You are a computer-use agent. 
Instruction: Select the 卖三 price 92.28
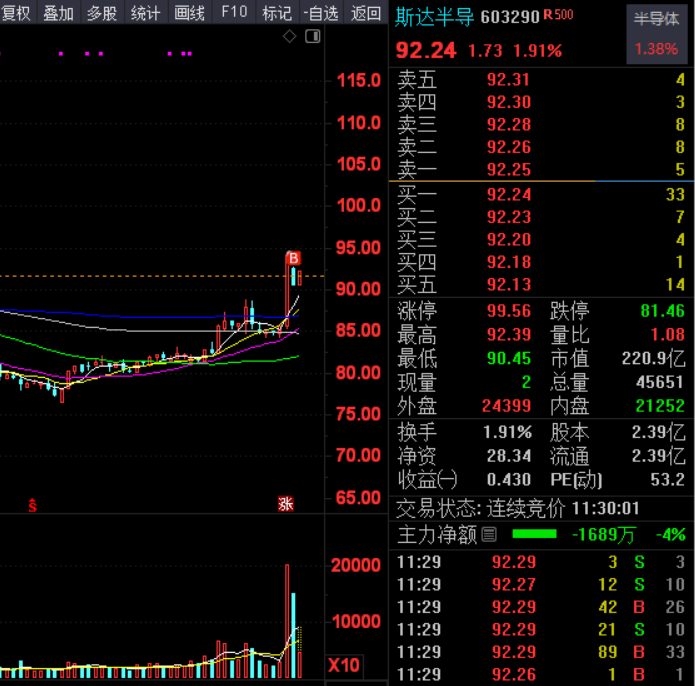tap(508, 125)
